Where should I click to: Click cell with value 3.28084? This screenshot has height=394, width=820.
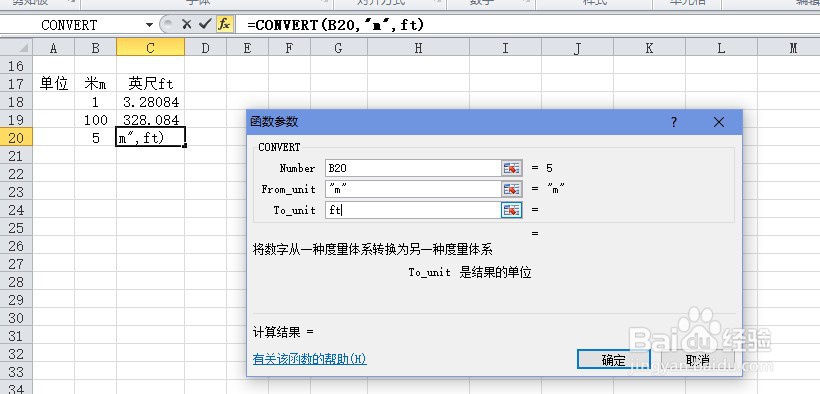150,102
